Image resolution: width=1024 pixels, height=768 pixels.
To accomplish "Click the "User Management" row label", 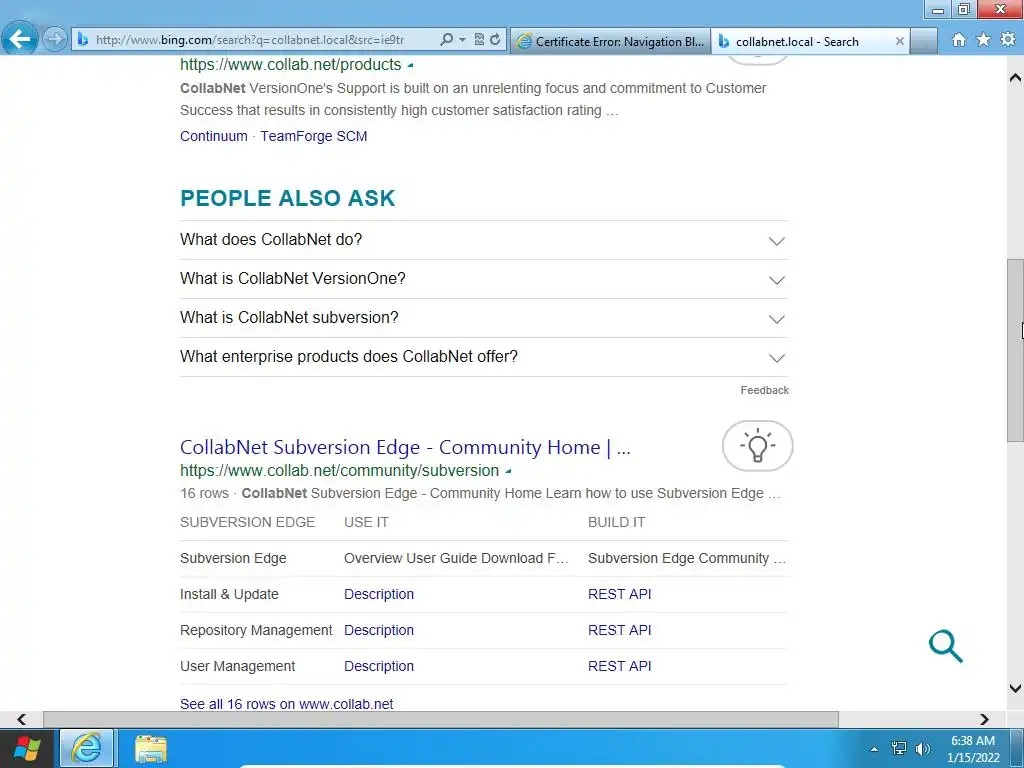I will [x=238, y=666].
